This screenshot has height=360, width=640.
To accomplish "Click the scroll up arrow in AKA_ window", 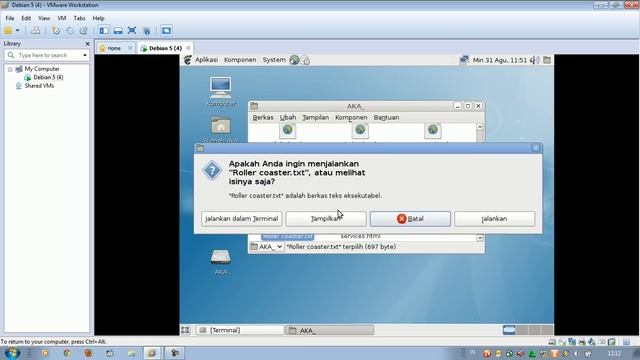I will [x=480, y=127].
